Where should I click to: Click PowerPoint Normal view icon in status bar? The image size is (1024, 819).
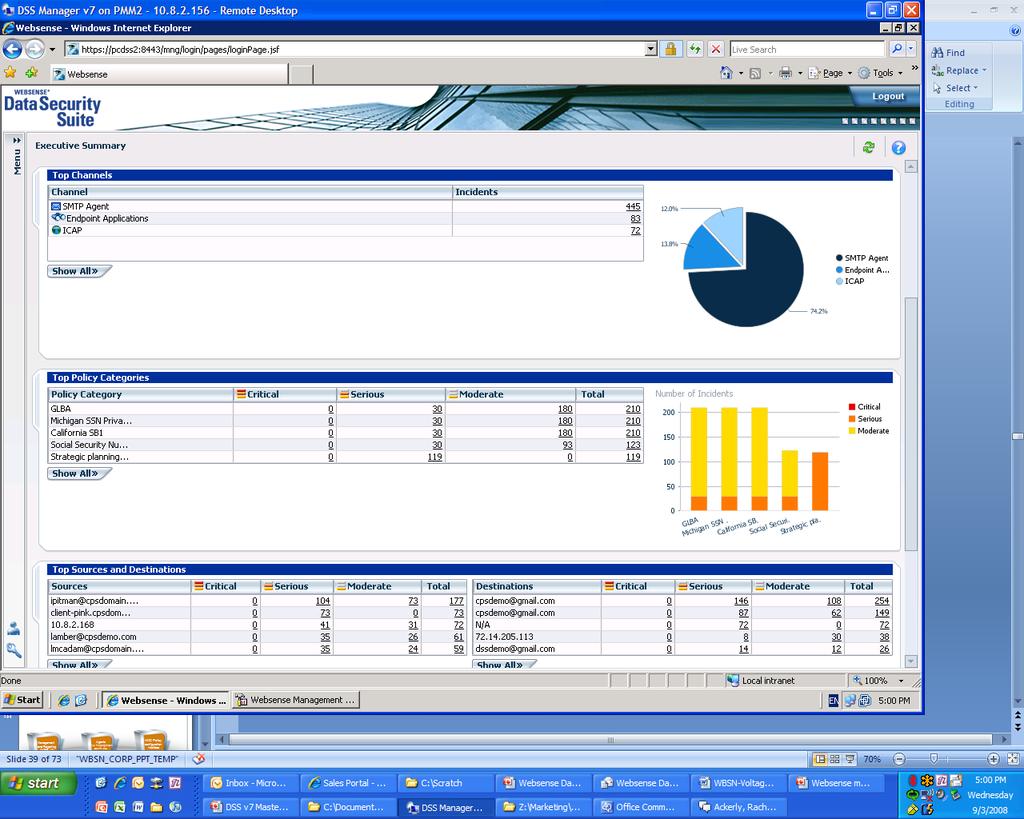pos(820,759)
